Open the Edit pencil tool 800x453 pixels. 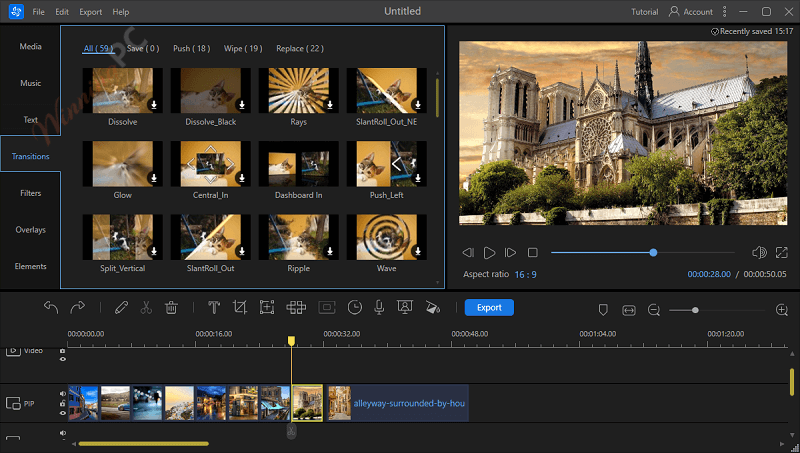click(121, 307)
